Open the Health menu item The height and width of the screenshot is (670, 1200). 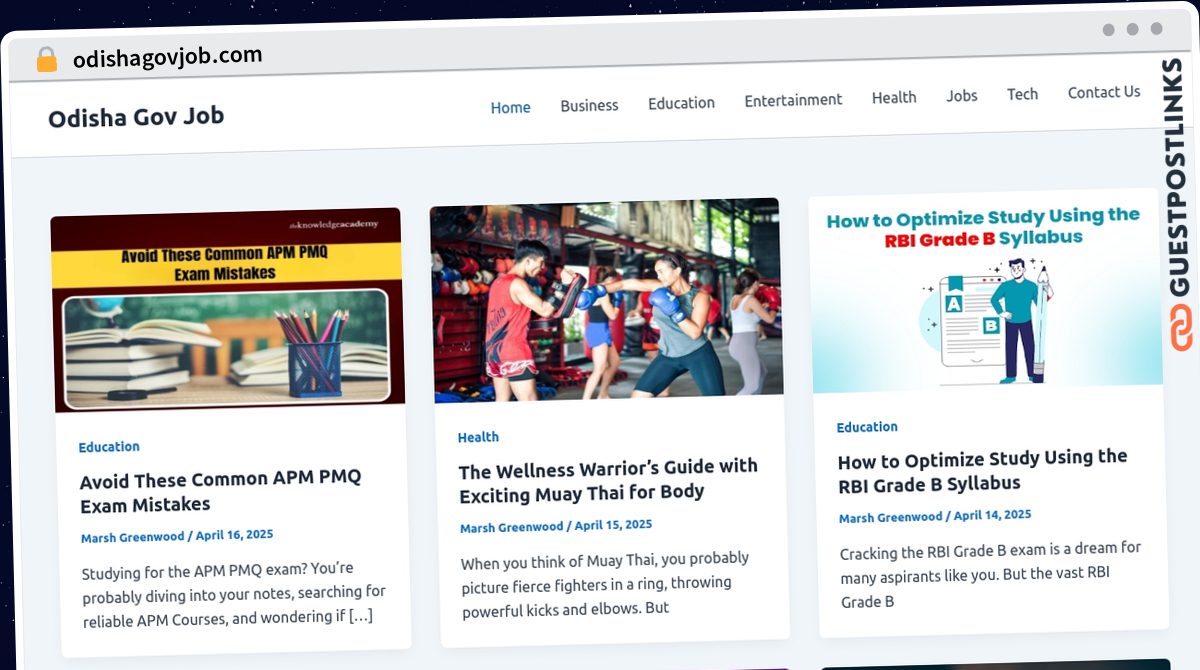click(x=894, y=97)
